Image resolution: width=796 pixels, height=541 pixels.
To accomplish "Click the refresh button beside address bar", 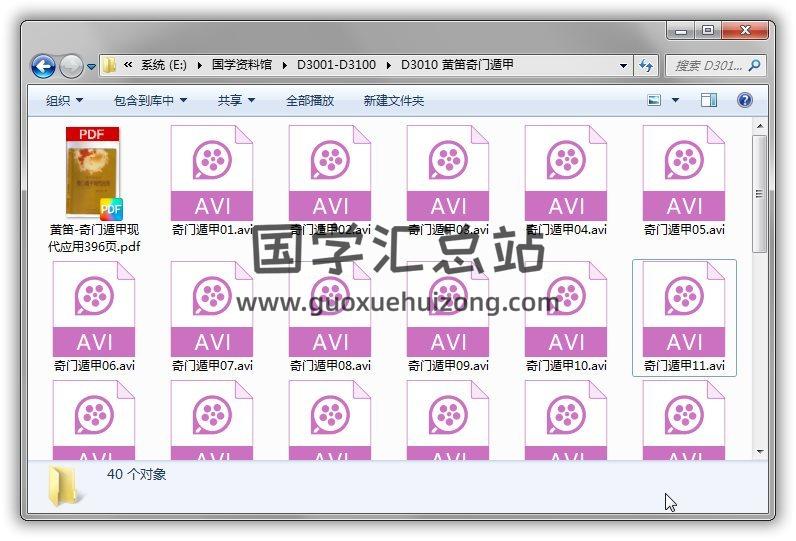I will [x=647, y=66].
